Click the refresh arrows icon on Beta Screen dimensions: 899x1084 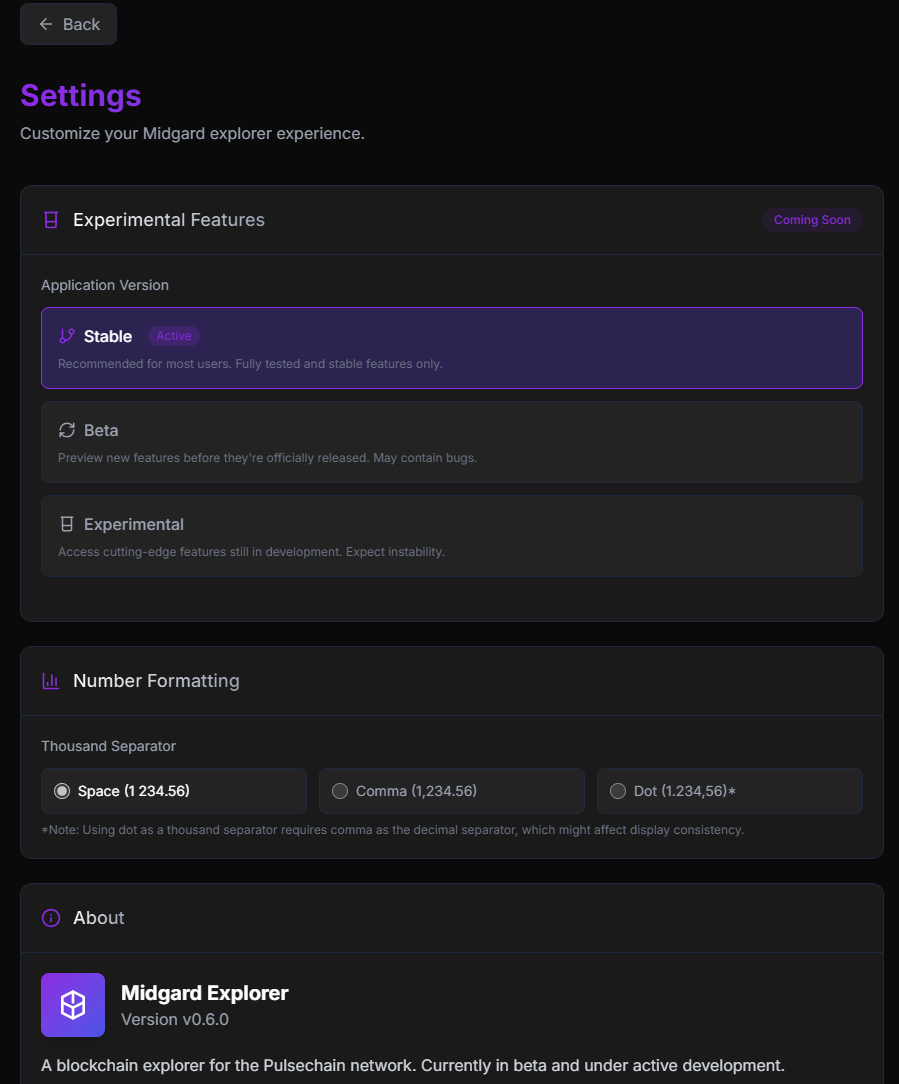click(67, 430)
